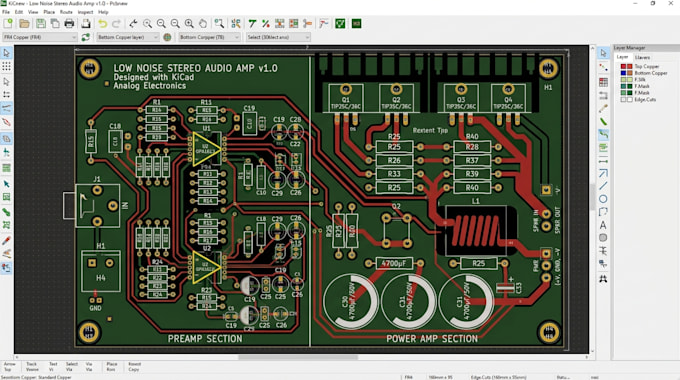Select the Draw line tool

click(603, 186)
